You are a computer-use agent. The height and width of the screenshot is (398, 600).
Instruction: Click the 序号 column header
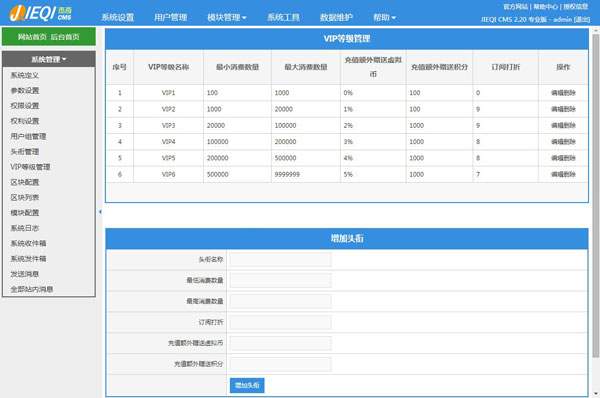pos(119,67)
